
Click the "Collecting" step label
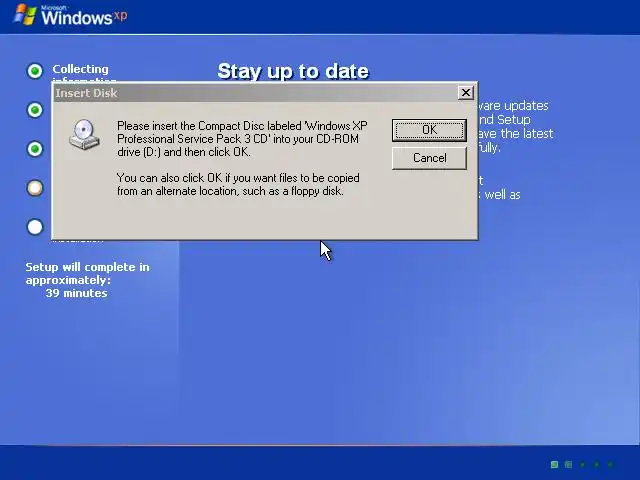pos(80,69)
